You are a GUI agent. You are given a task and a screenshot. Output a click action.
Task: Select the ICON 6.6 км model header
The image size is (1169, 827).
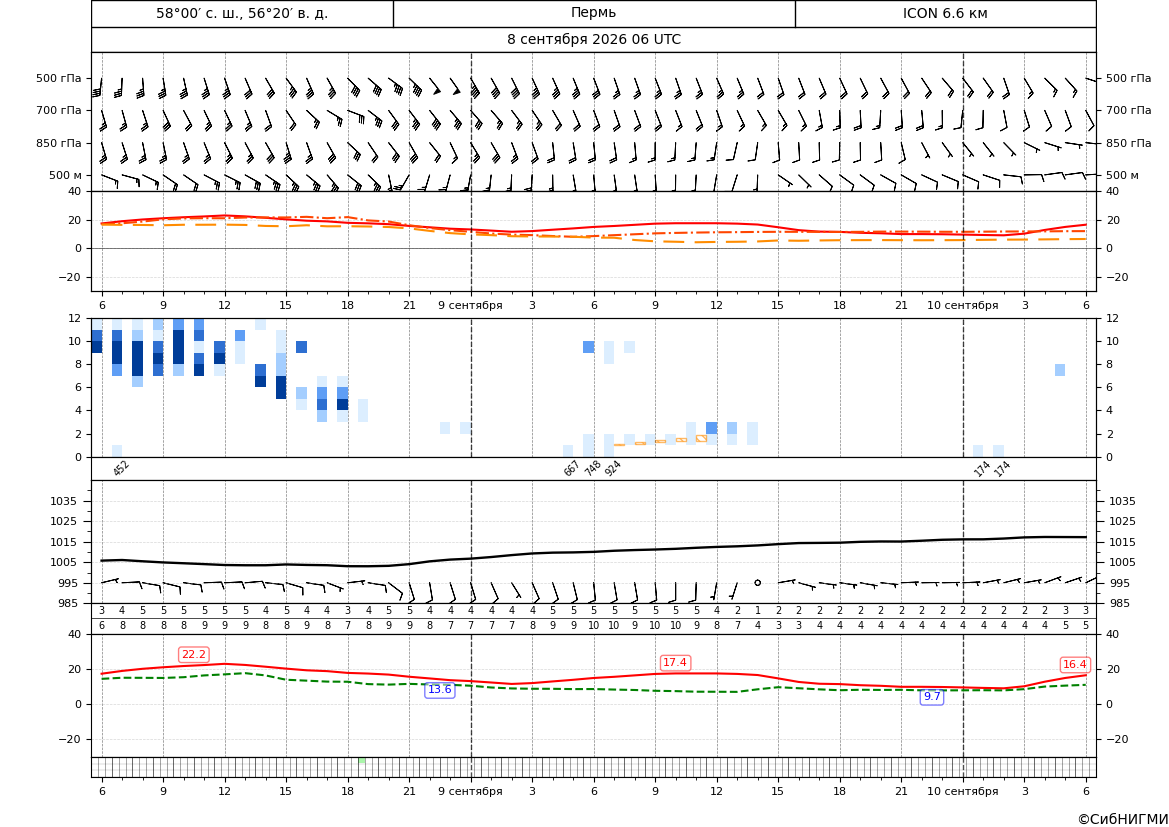945,13
